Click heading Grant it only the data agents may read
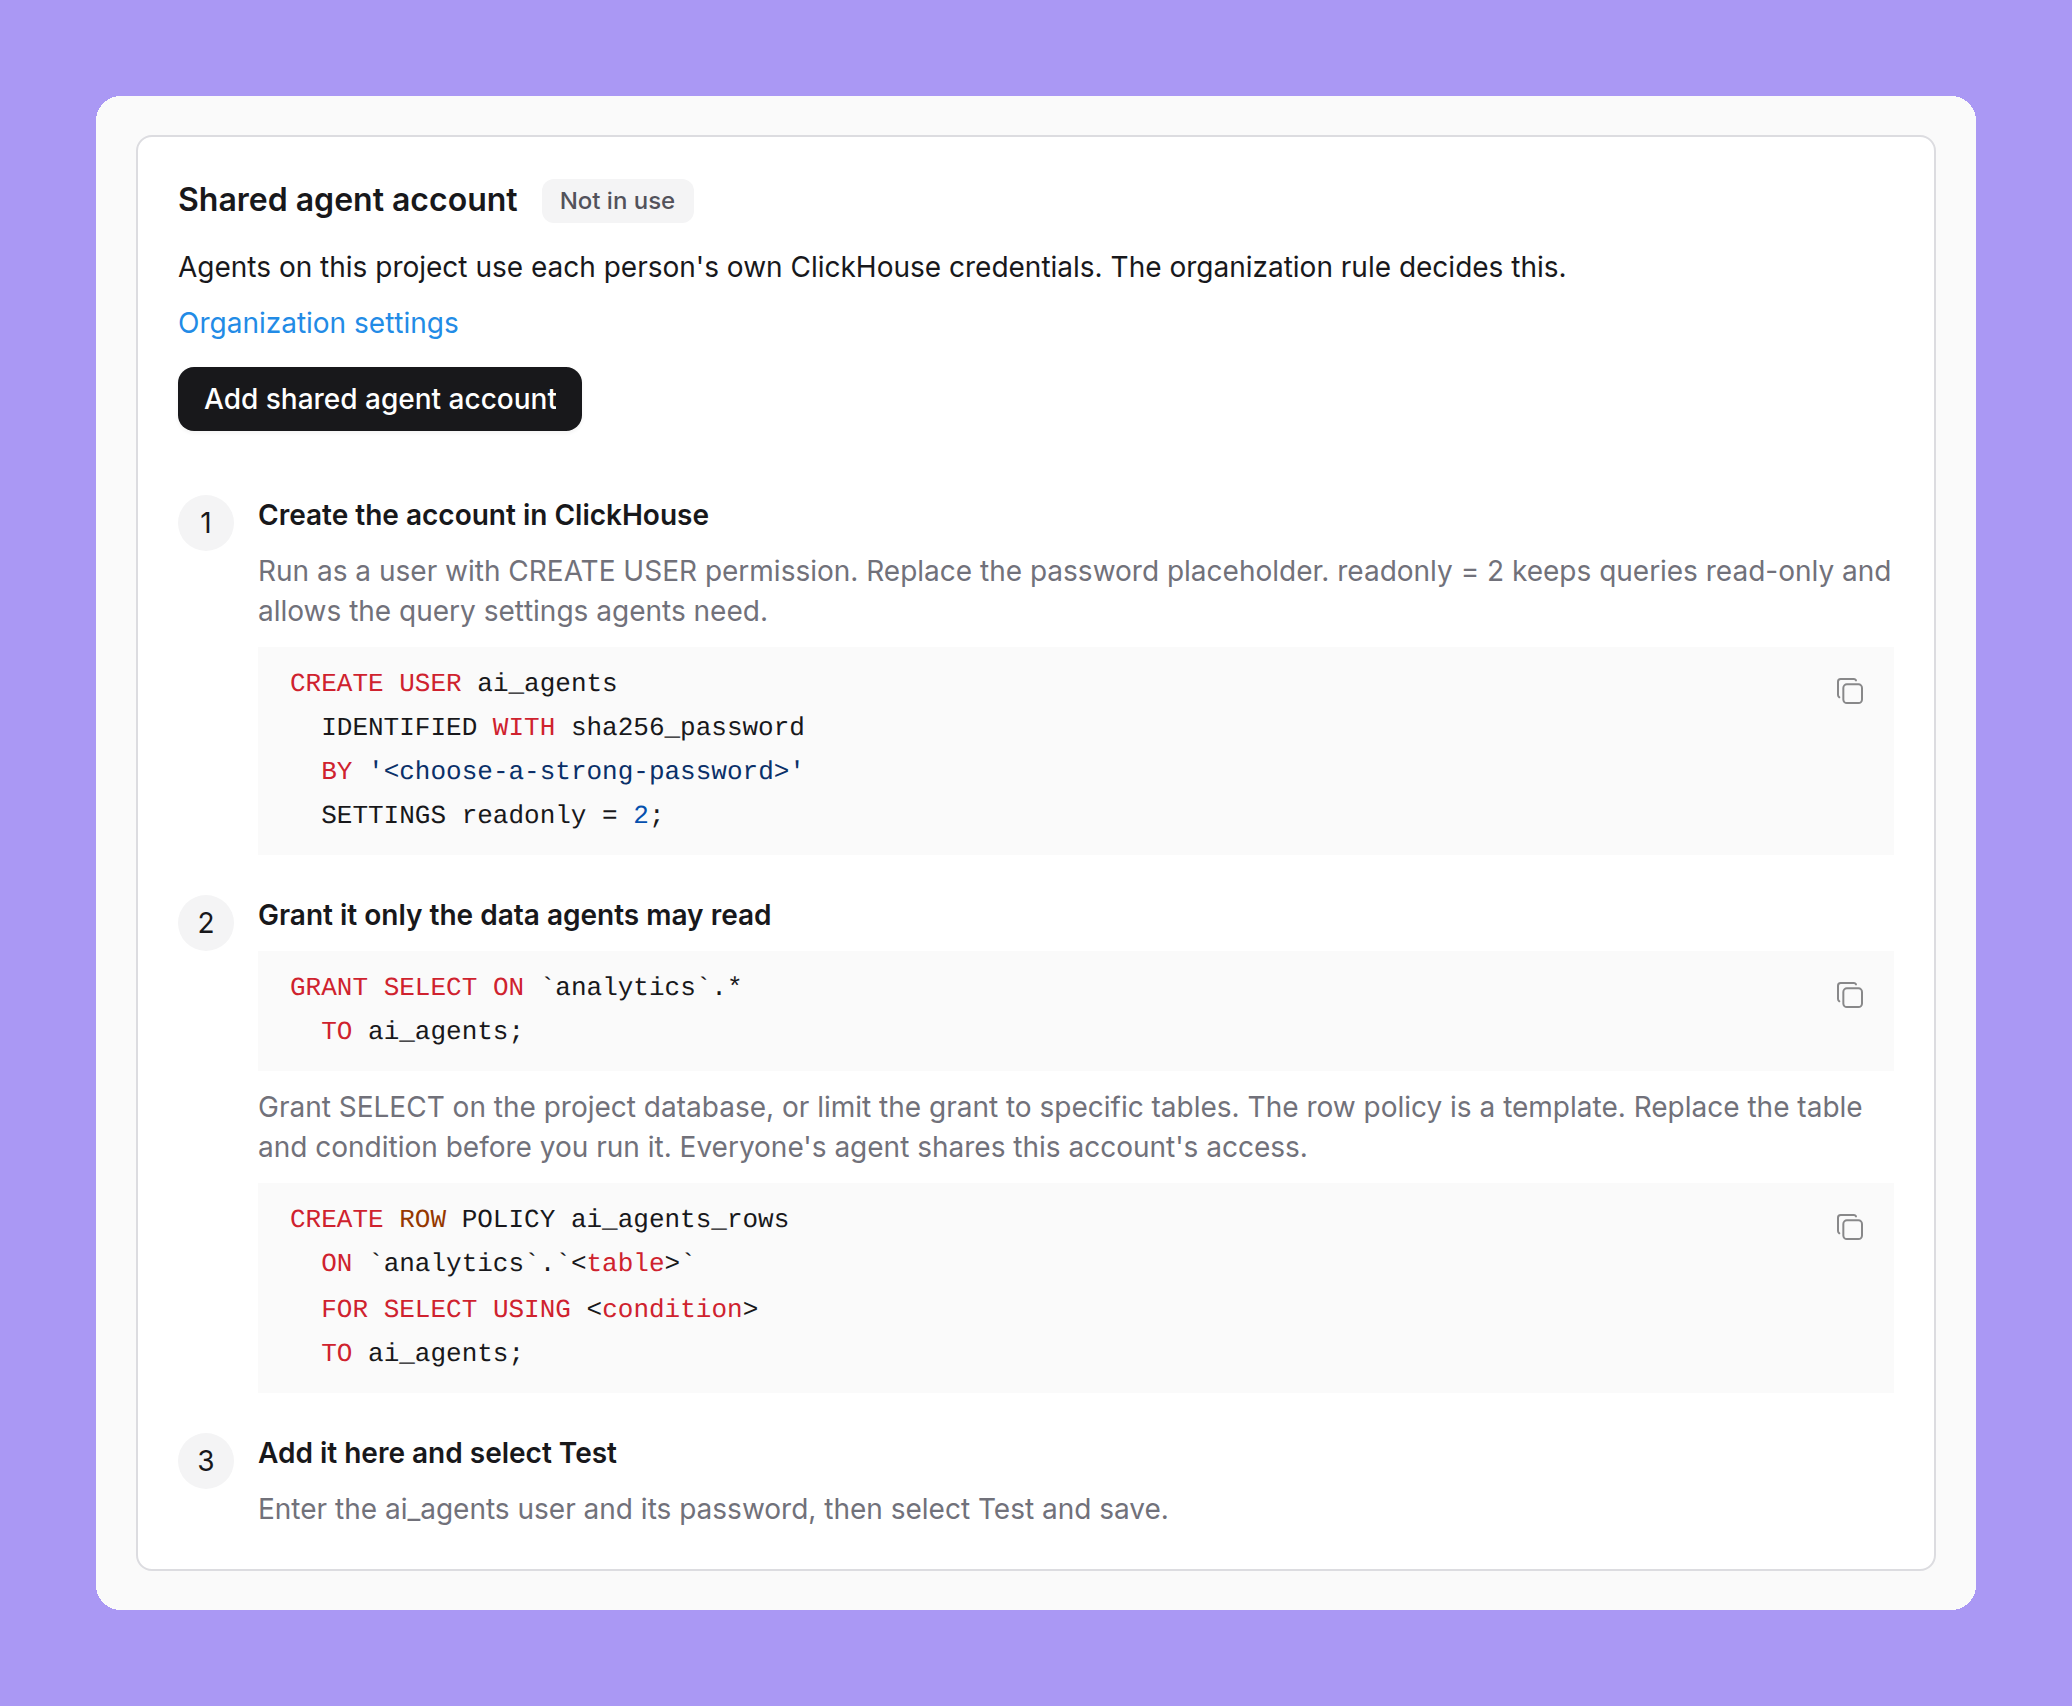This screenshot has width=2072, height=1706. (514, 915)
